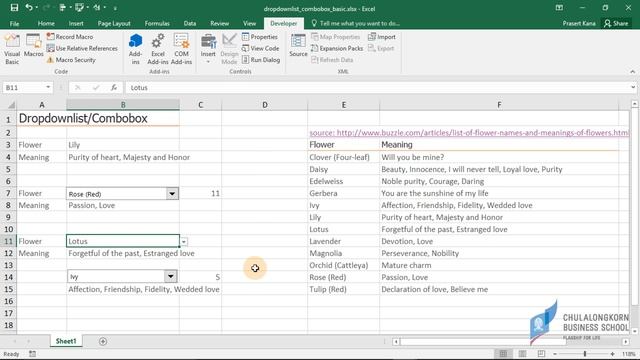The image size is (640, 360).
Task: Open Excel Add-ins manager
Action: pyautogui.click(x=158, y=49)
